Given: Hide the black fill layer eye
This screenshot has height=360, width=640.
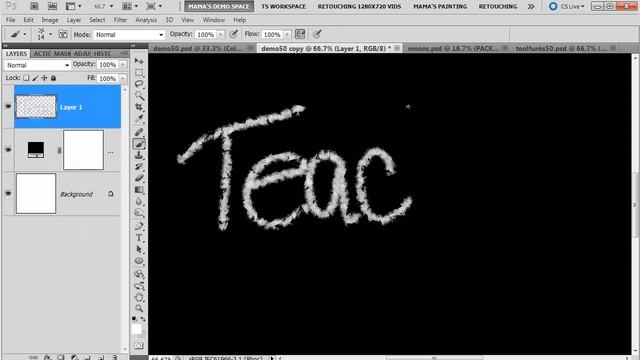Looking at the screenshot, I should (x=8, y=150).
